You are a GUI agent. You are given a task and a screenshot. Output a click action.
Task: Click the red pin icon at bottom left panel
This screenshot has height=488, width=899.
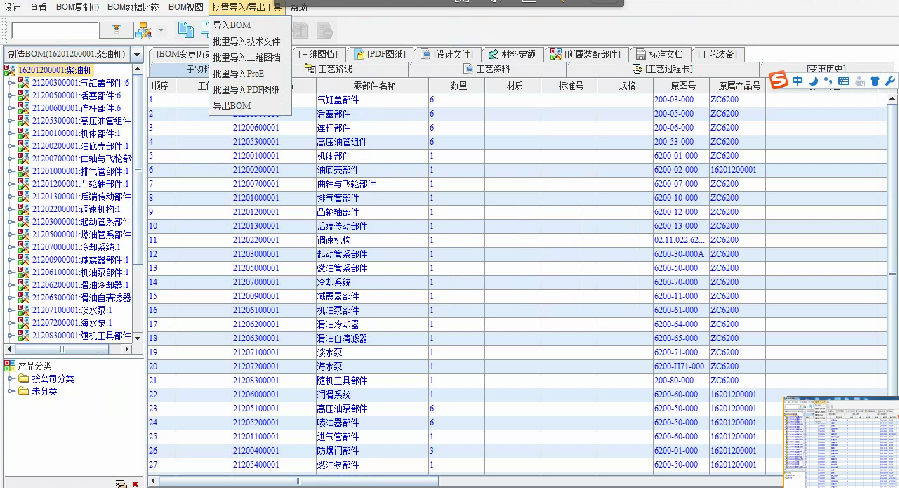click(135, 485)
